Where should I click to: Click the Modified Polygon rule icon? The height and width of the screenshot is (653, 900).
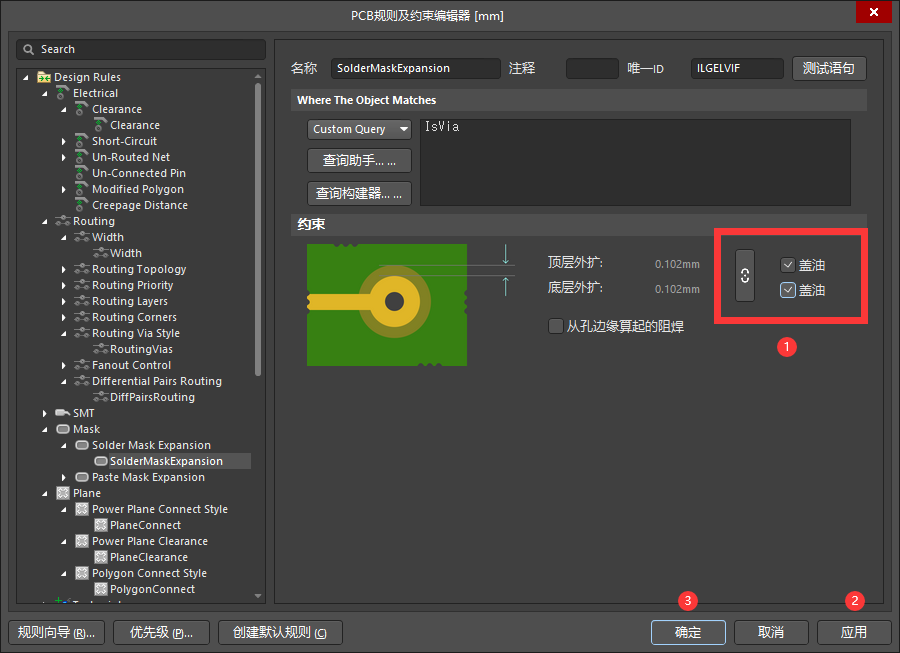point(82,189)
